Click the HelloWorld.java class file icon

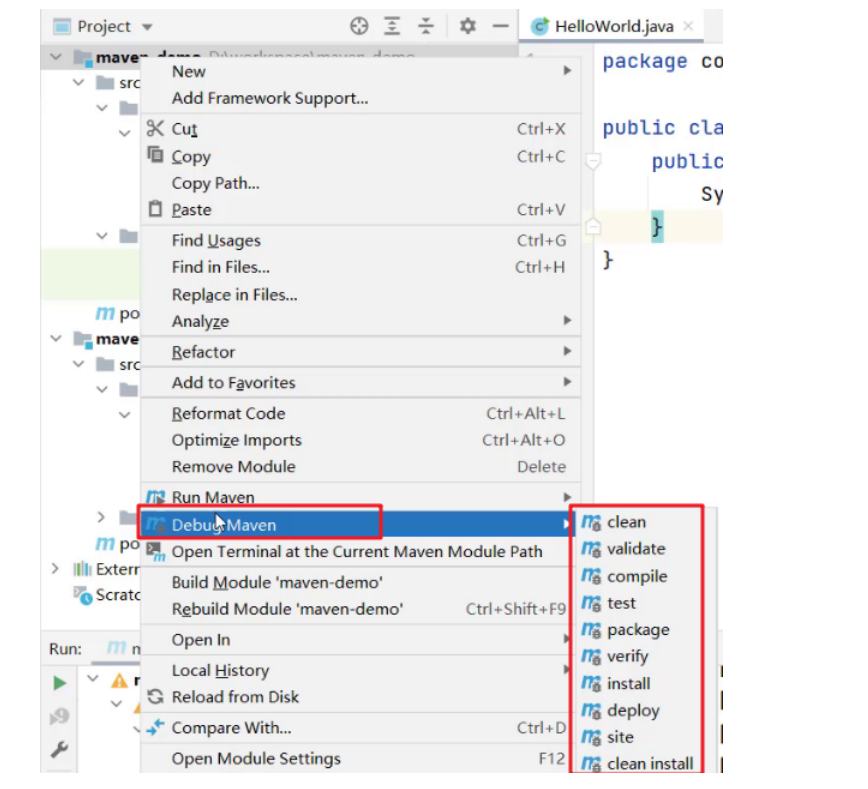pyautogui.click(x=539, y=26)
